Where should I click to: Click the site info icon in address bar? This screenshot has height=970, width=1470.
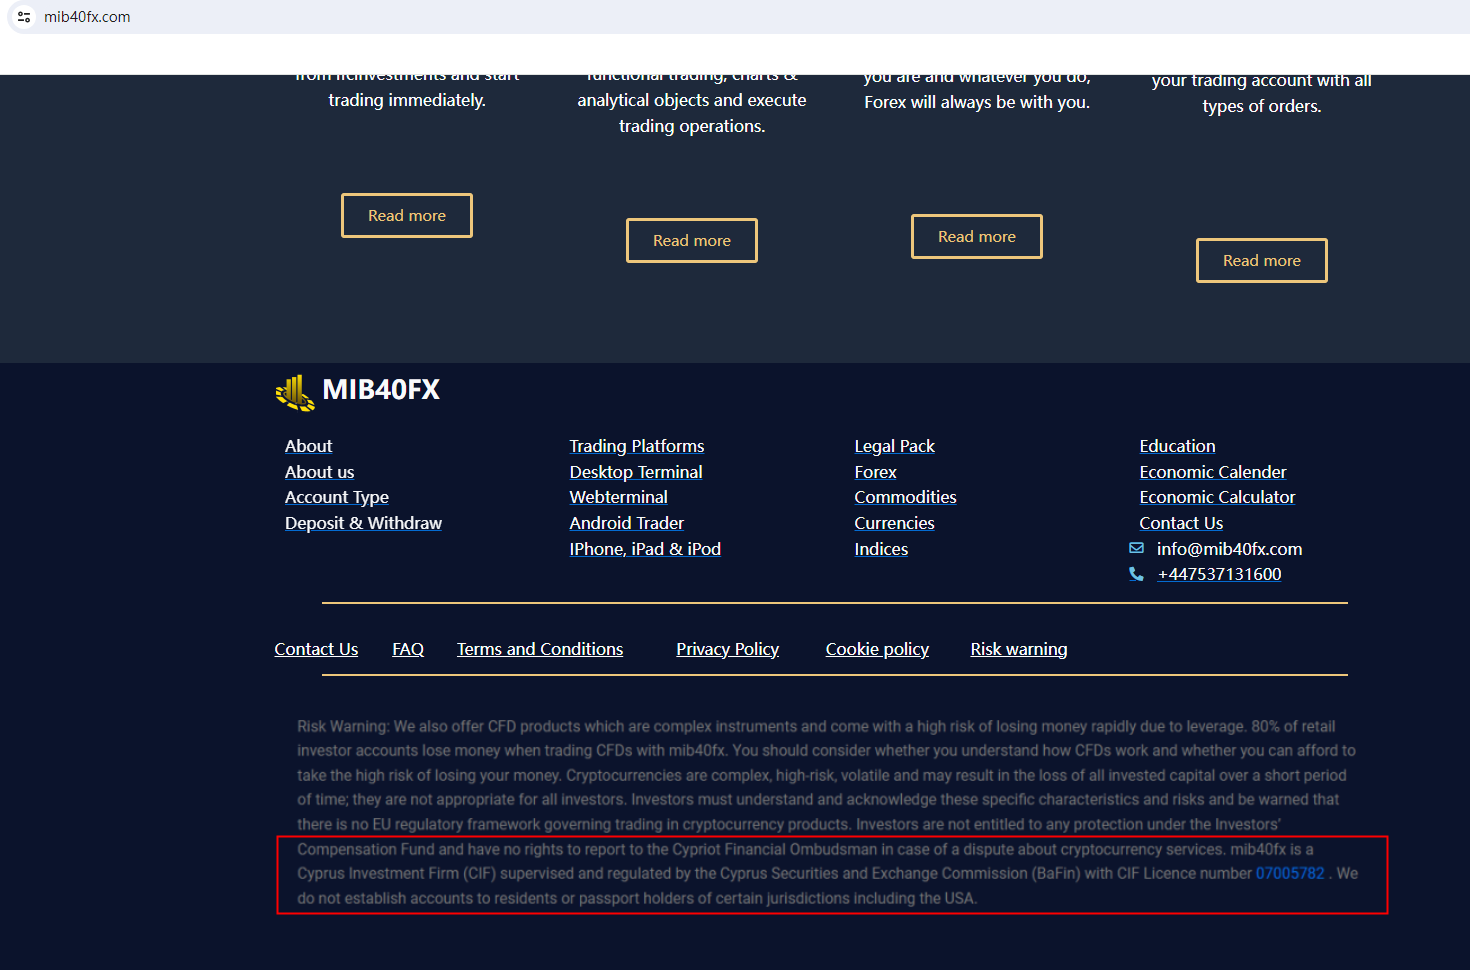(x=24, y=17)
